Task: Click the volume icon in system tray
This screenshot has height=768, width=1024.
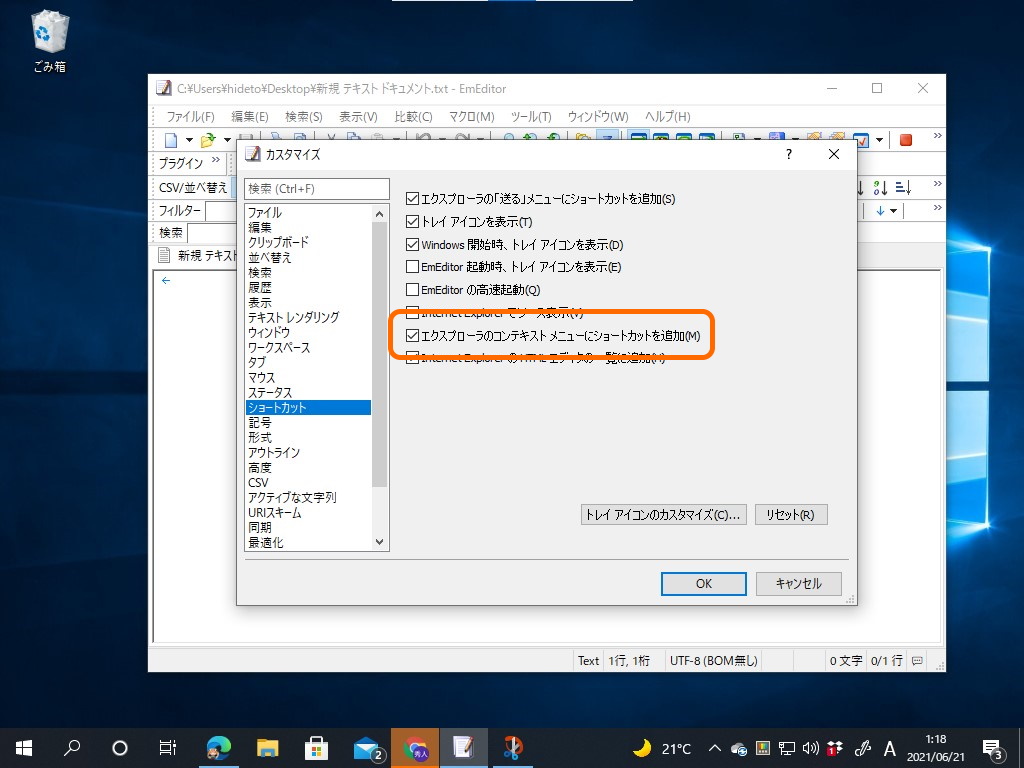Action: coord(810,748)
